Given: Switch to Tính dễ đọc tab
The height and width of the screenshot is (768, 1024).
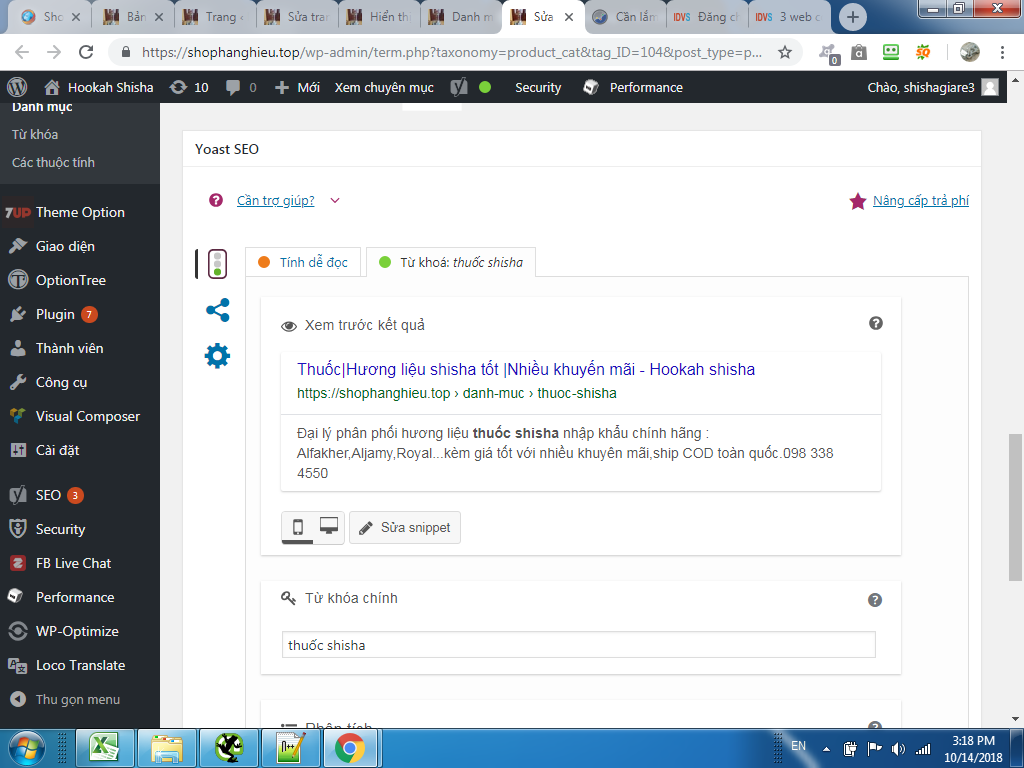Looking at the screenshot, I should coord(303,263).
